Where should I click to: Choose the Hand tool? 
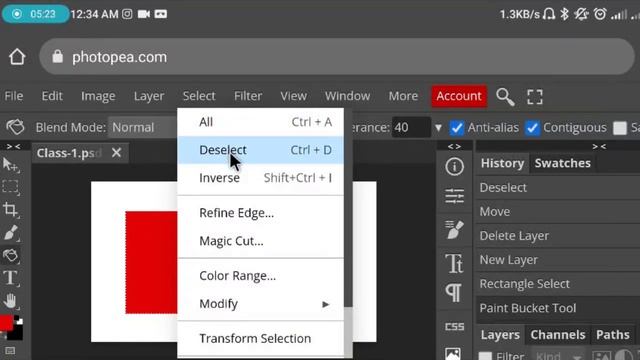click(10, 301)
